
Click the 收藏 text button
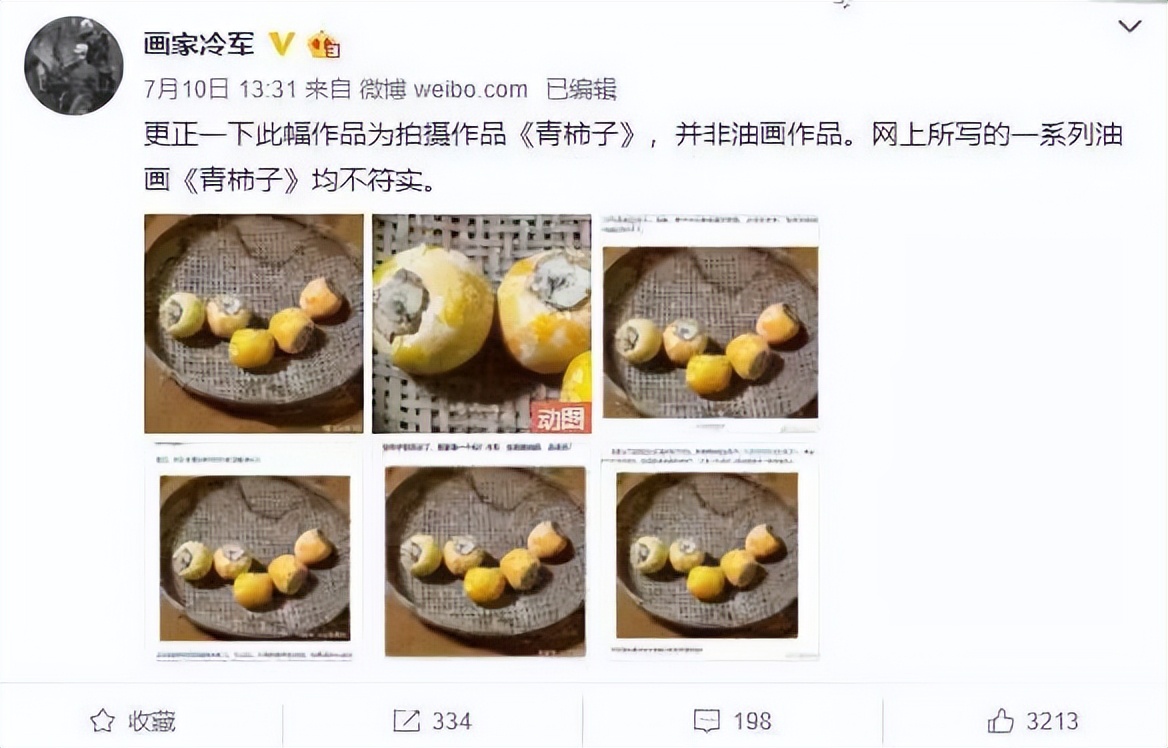[152, 721]
